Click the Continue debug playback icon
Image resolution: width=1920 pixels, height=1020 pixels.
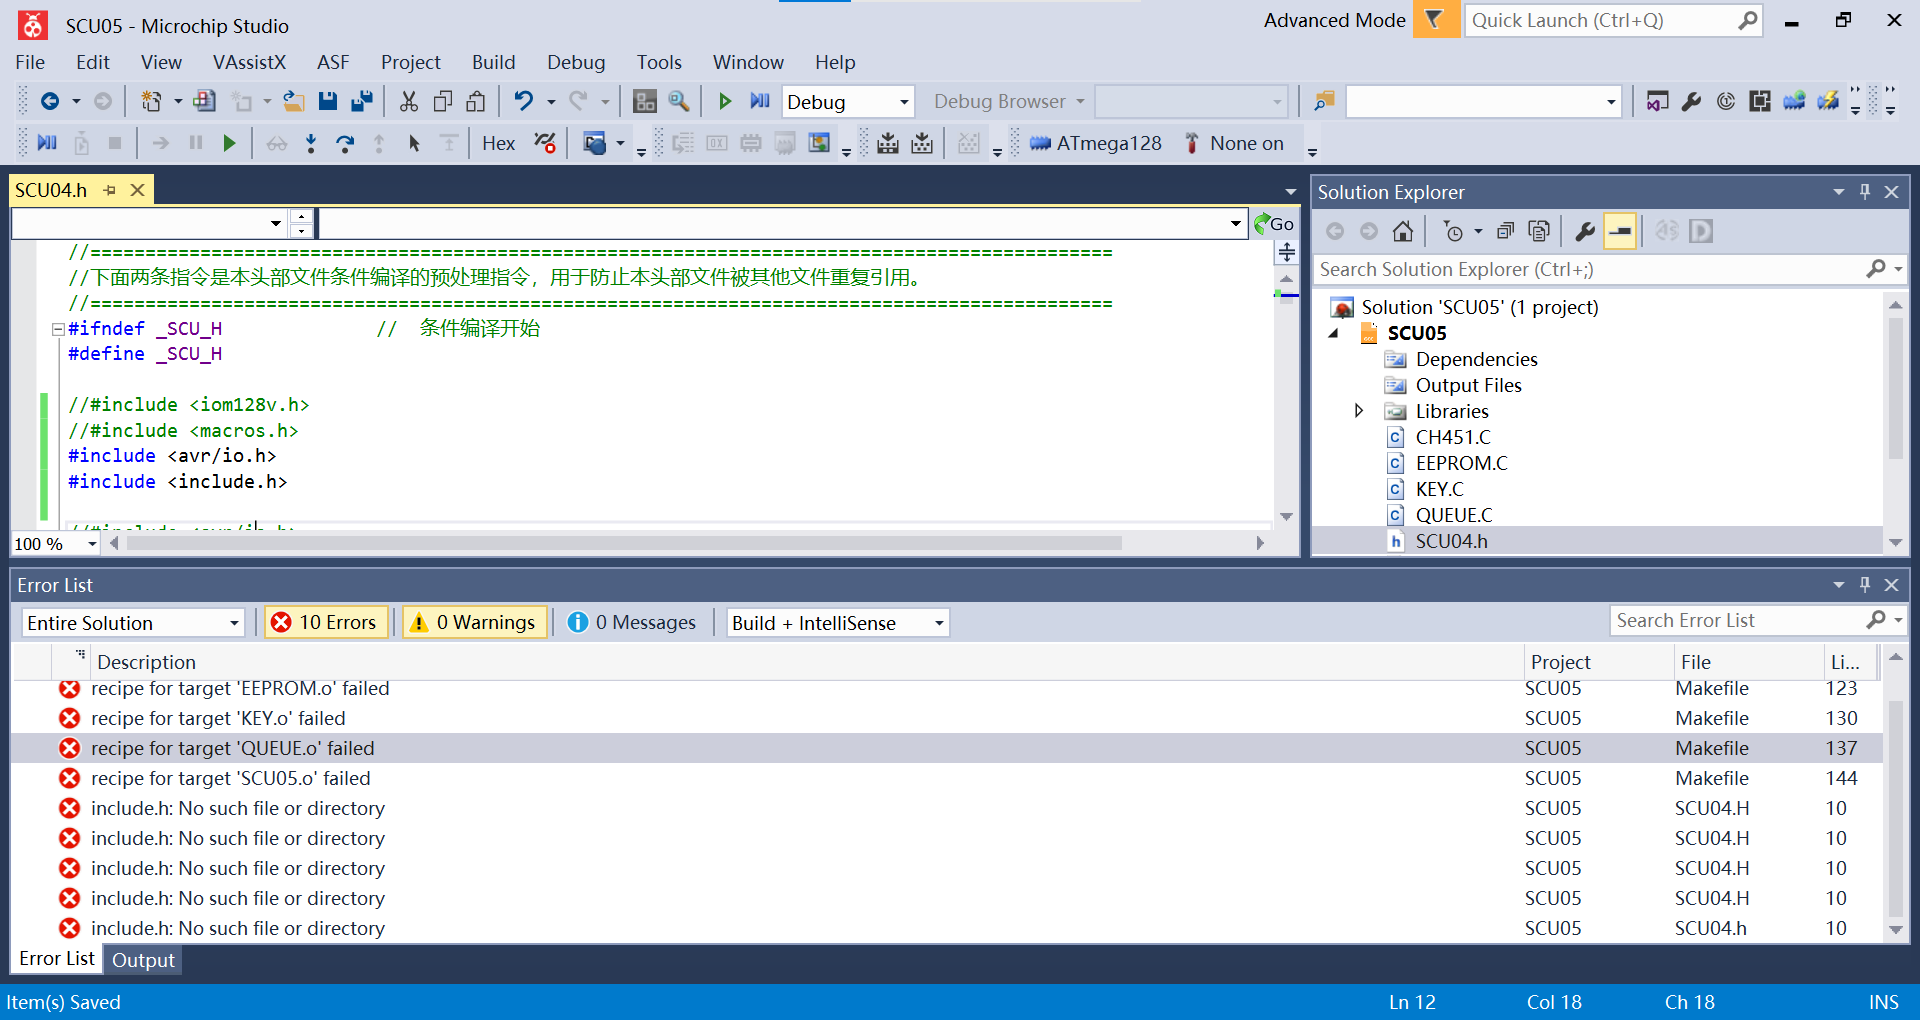pos(229,143)
